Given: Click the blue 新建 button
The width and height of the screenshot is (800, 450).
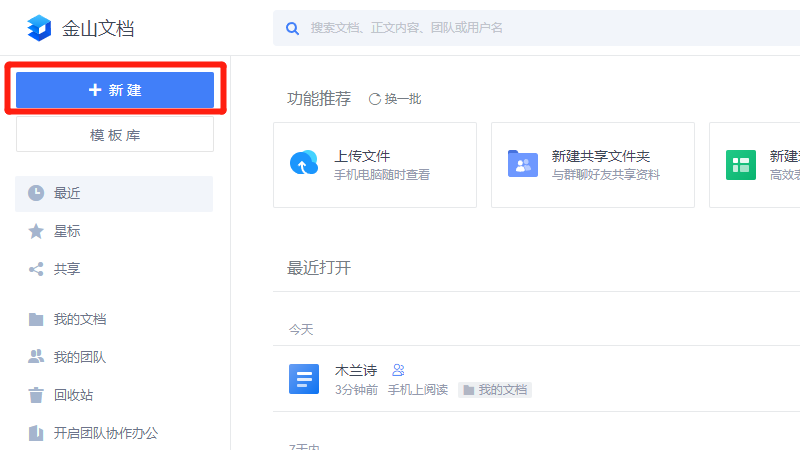Looking at the screenshot, I should point(115,90).
